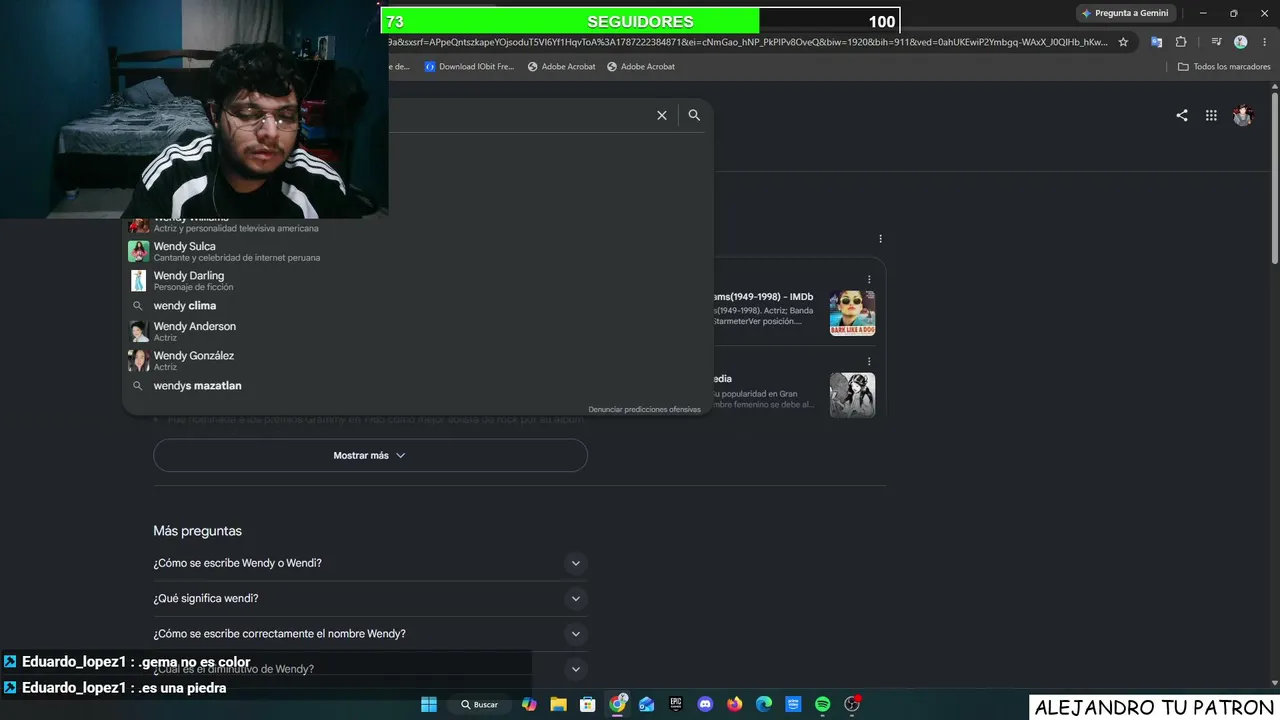The width and height of the screenshot is (1280, 720).
Task: Bookmark this page with the star icon
Action: click(x=1123, y=42)
